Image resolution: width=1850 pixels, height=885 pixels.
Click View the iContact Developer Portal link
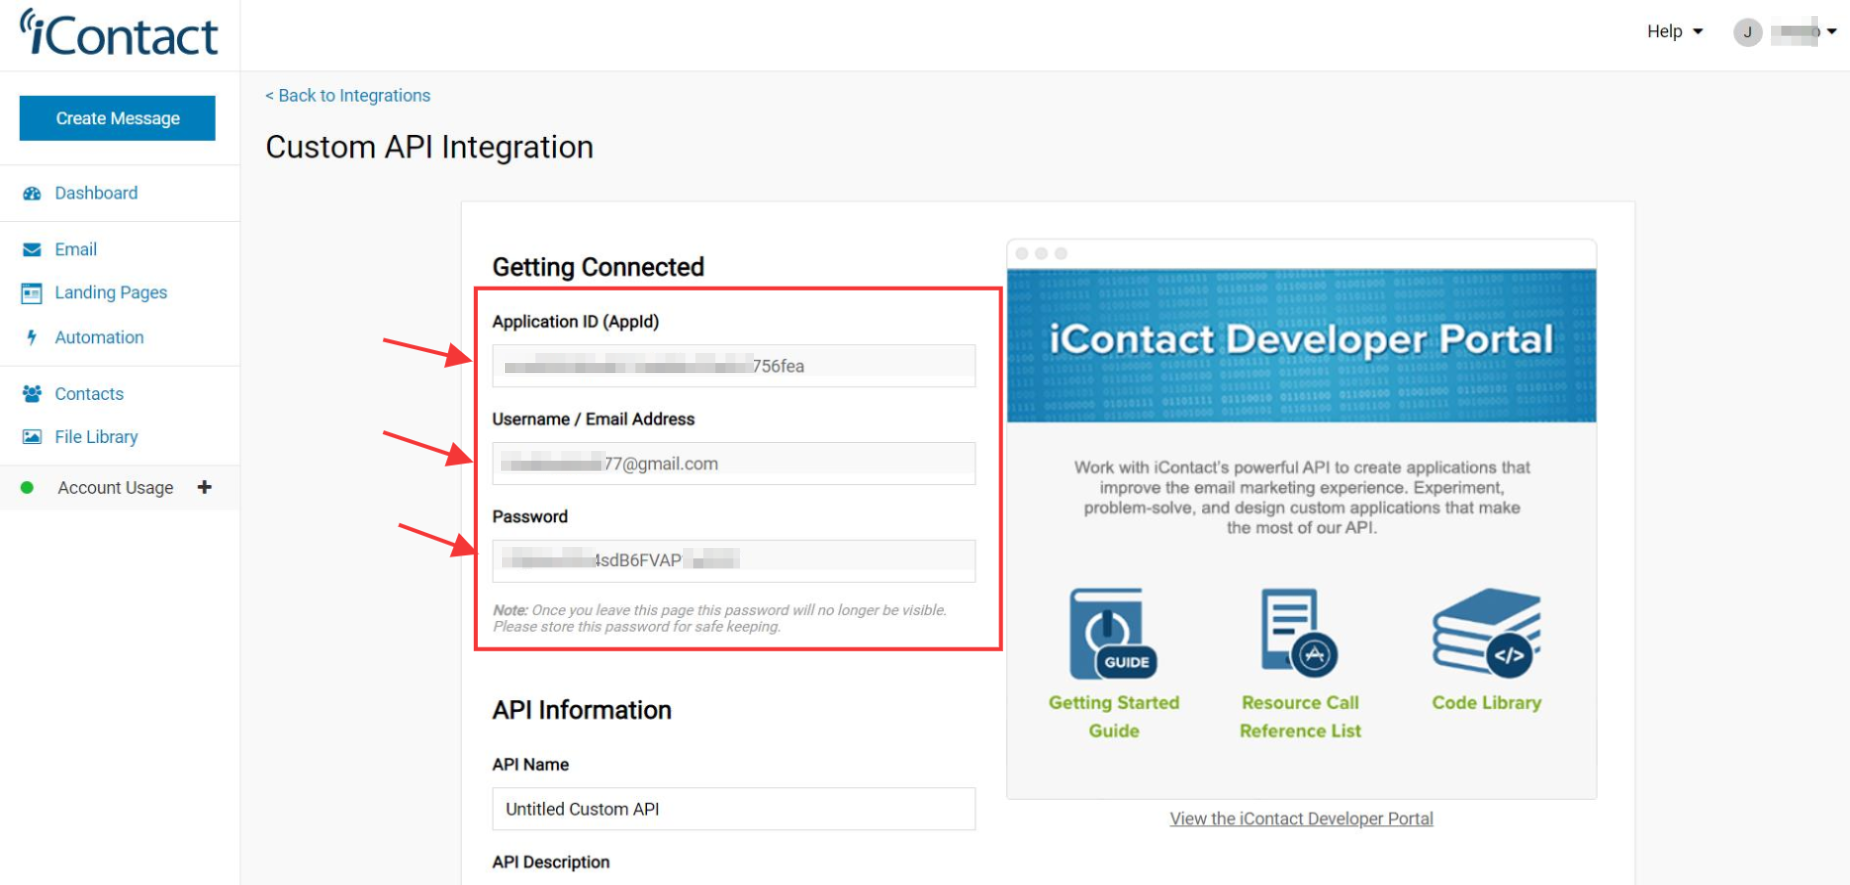coord(1301,819)
